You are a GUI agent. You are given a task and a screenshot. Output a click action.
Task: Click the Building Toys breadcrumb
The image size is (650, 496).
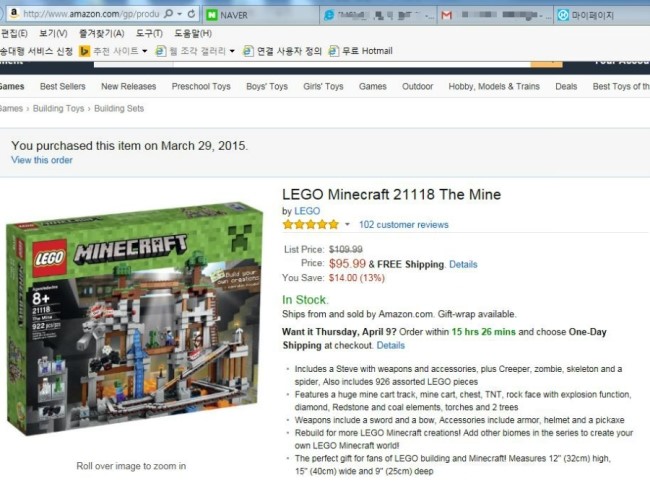pyautogui.click(x=58, y=109)
